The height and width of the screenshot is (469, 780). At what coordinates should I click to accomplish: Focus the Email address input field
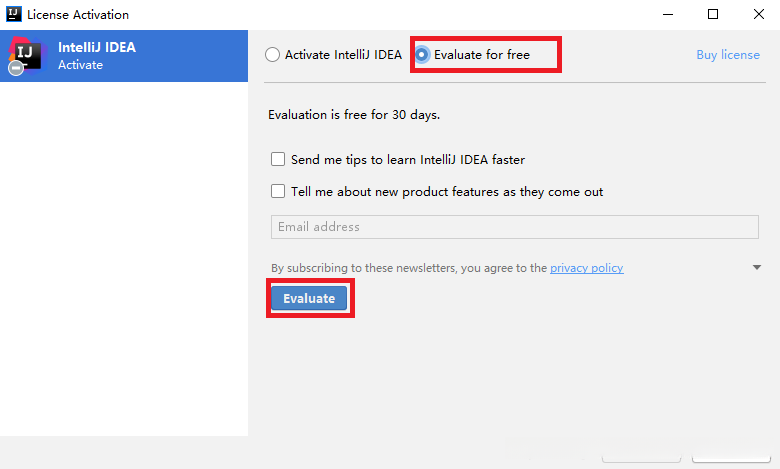[514, 227]
